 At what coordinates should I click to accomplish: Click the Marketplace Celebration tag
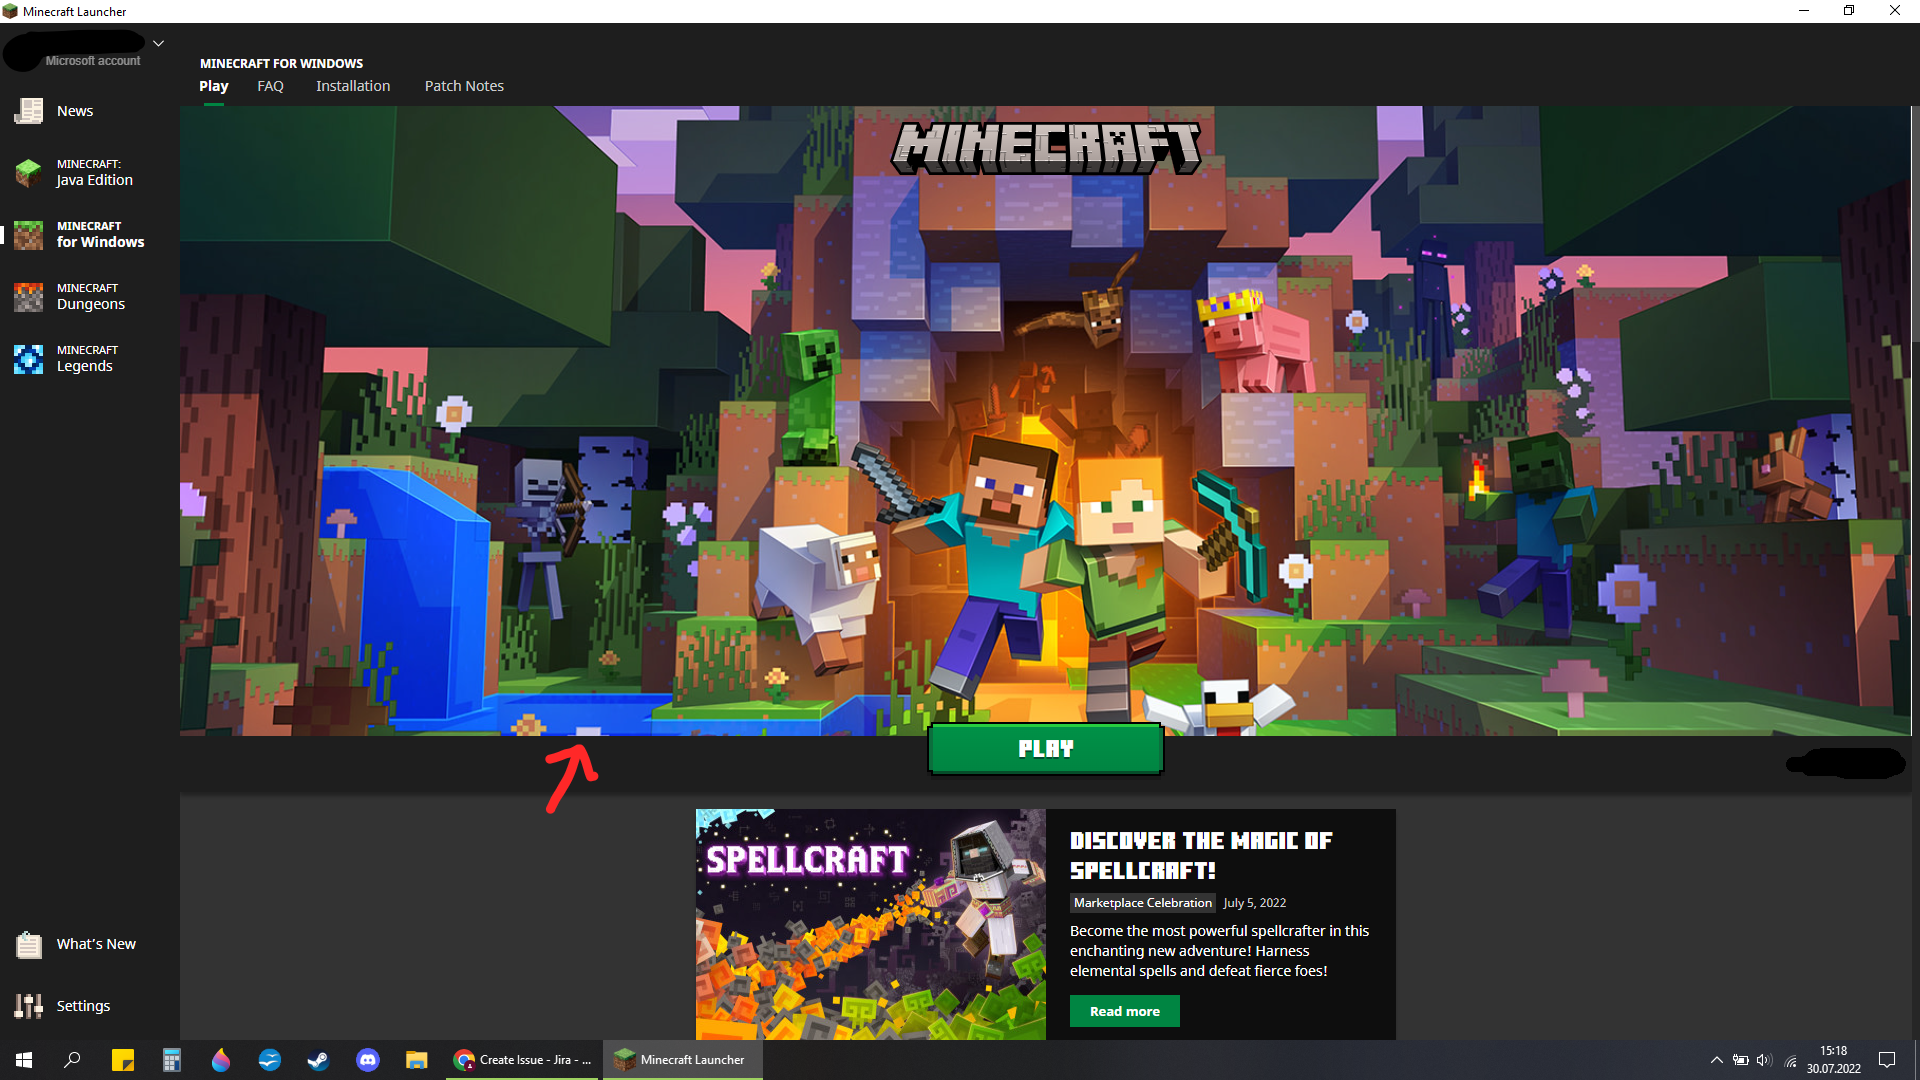coord(1142,903)
